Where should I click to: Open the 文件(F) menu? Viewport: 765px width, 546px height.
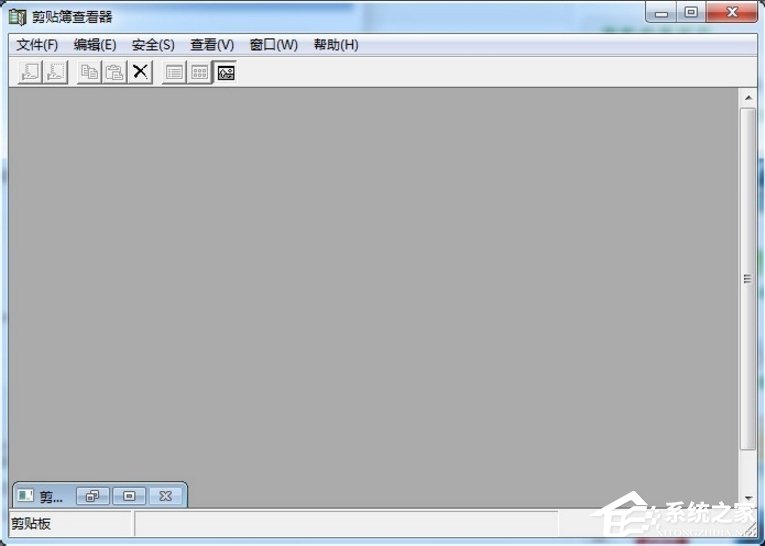coord(37,45)
